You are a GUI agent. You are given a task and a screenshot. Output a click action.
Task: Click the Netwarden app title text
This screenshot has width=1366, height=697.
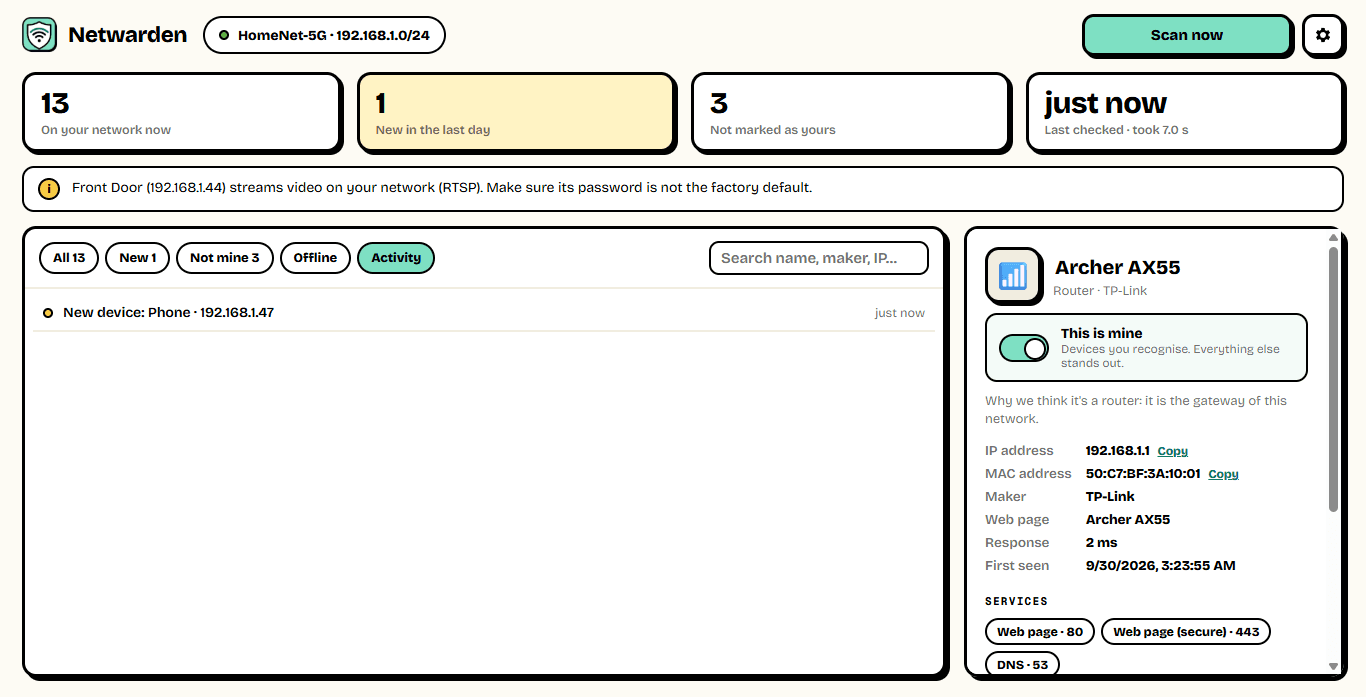click(x=127, y=35)
